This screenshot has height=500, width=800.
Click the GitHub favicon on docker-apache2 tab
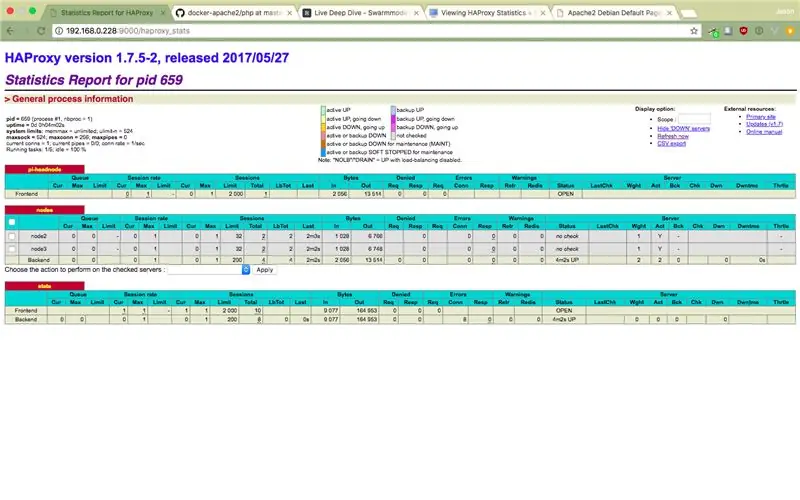click(x=180, y=13)
